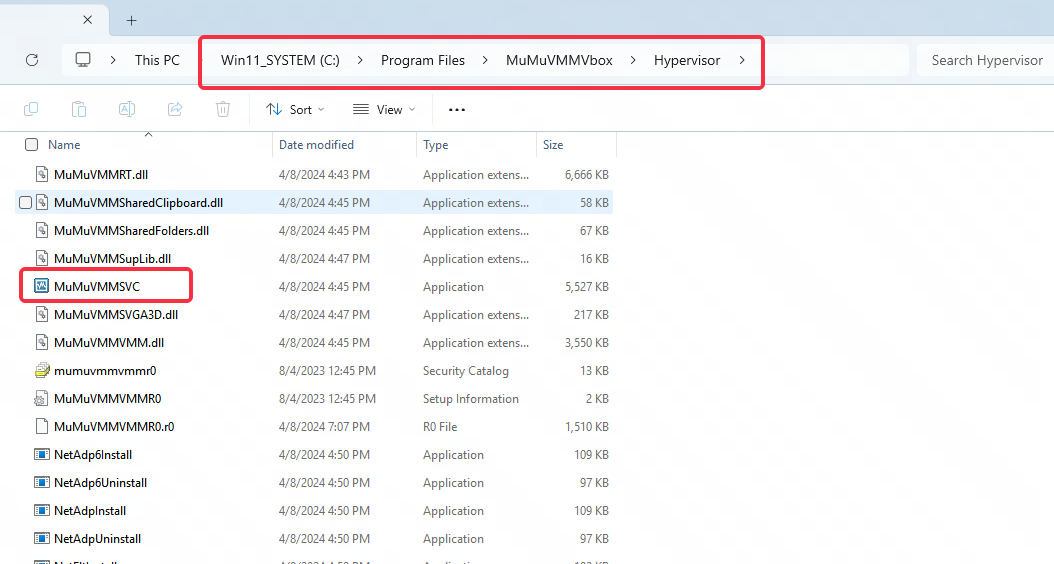This screenshot has width=1054, height=564.
Task: Click the monitor icon in address bar
Action: pyautogui.click(x=83, y=60)
